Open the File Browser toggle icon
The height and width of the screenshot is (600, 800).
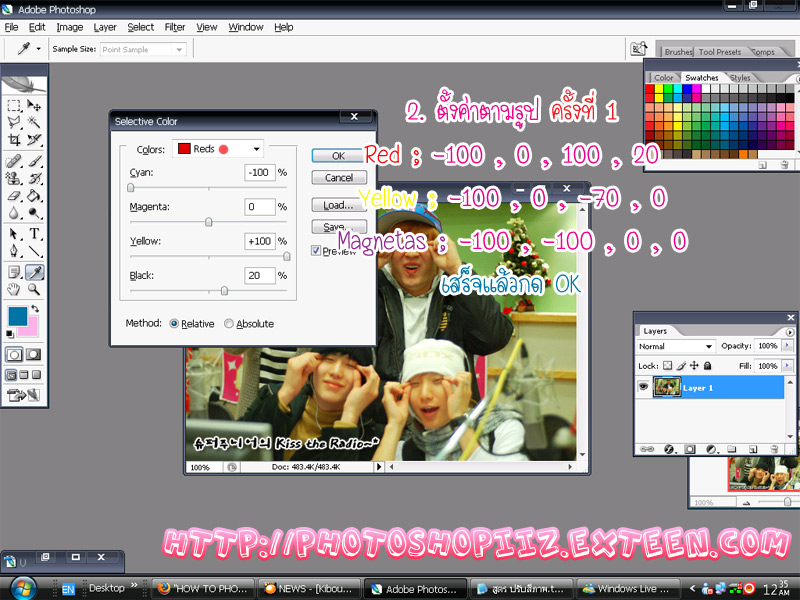[x=638, y=49]
